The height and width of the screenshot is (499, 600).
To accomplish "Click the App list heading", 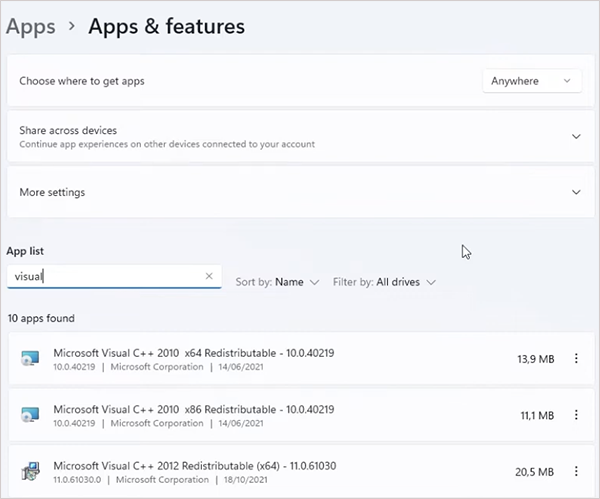I will [x=25, y=251].
